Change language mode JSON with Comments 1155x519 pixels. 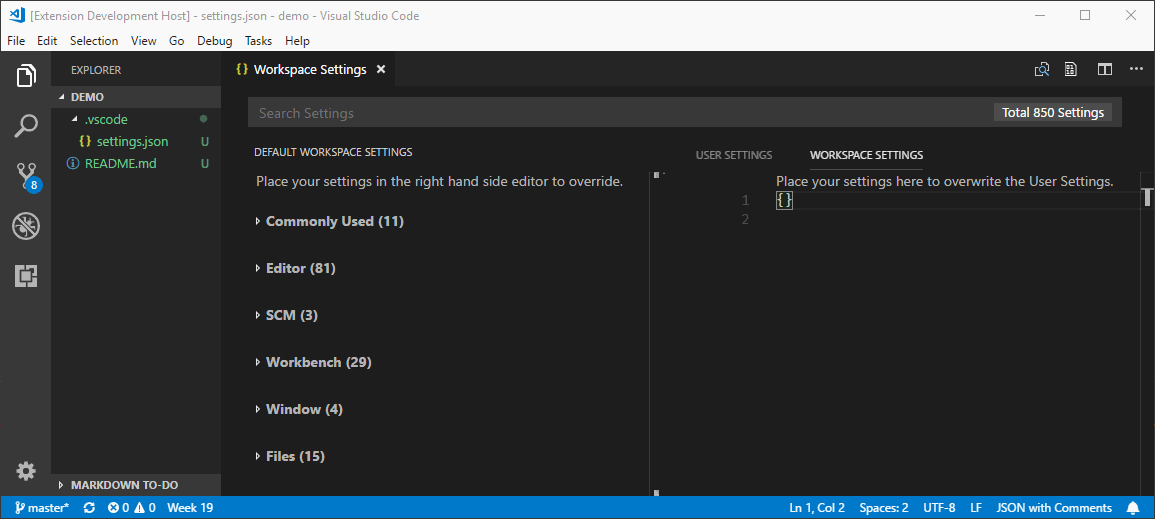pos(1054,507)
